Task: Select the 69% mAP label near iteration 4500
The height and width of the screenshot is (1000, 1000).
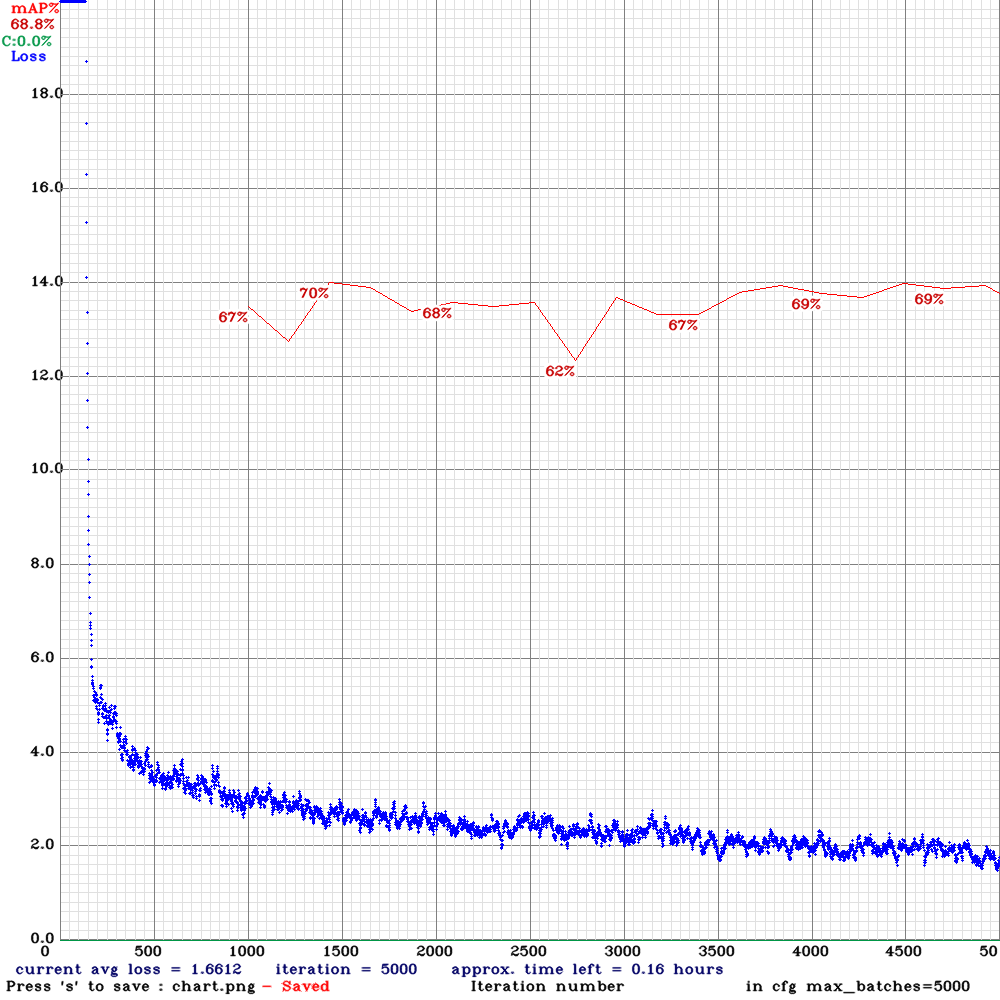Action: 929,299
